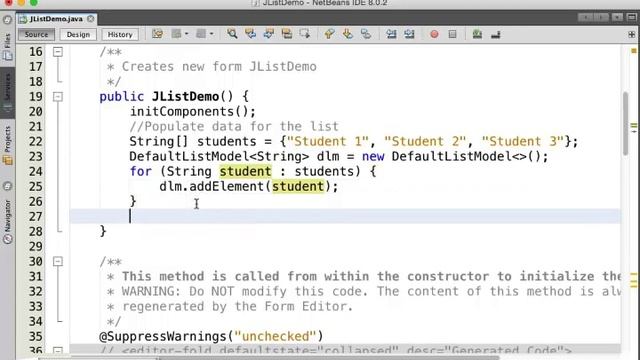This screenshot has height=360, width=640.
Task: Click on "initComponents();" call
Action: tap(193, 111)
